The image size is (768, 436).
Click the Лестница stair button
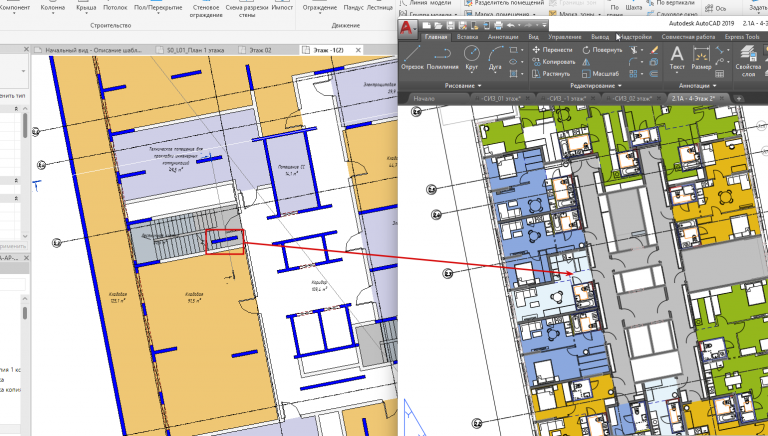click(x=380, y=8)
